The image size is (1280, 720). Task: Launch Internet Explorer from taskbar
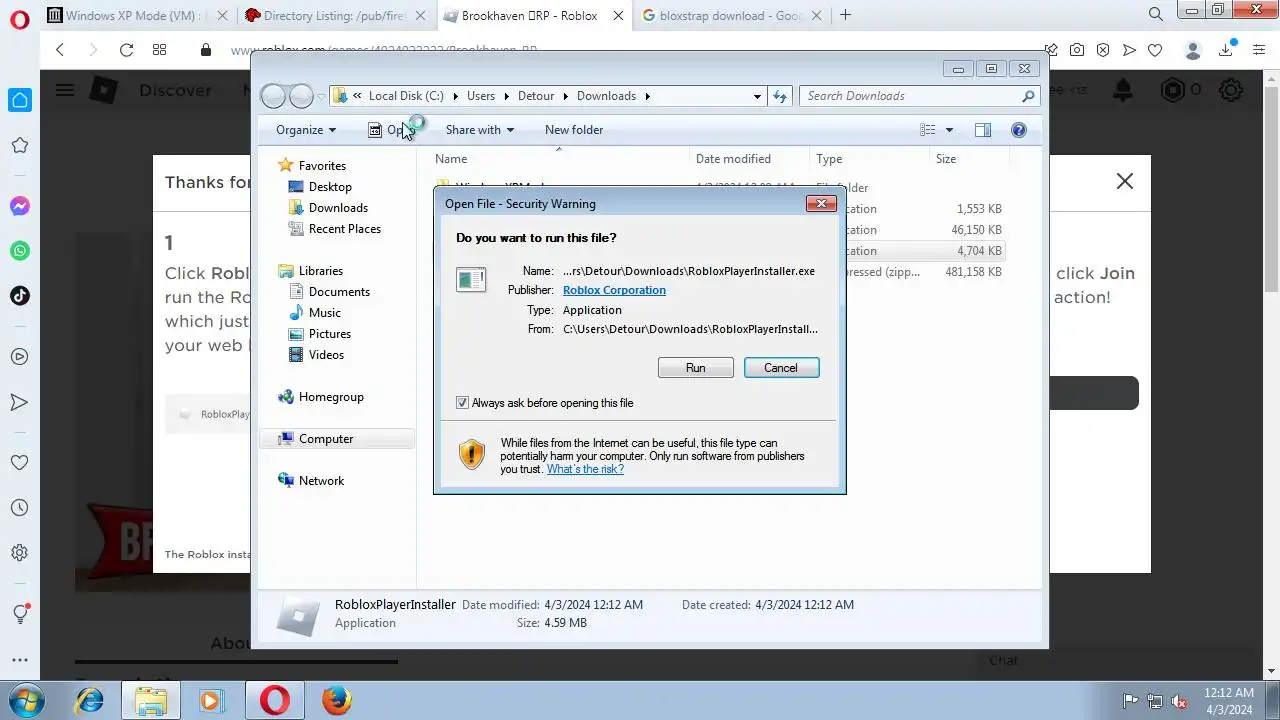[90, 700]
